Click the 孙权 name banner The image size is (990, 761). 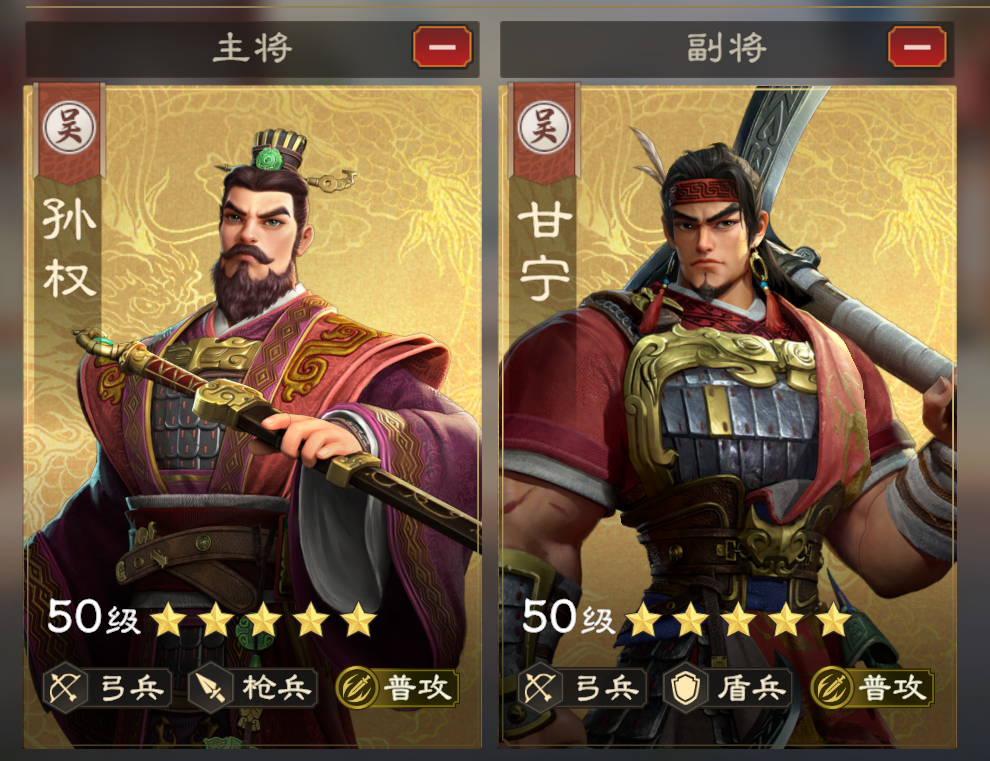[69, 248]
